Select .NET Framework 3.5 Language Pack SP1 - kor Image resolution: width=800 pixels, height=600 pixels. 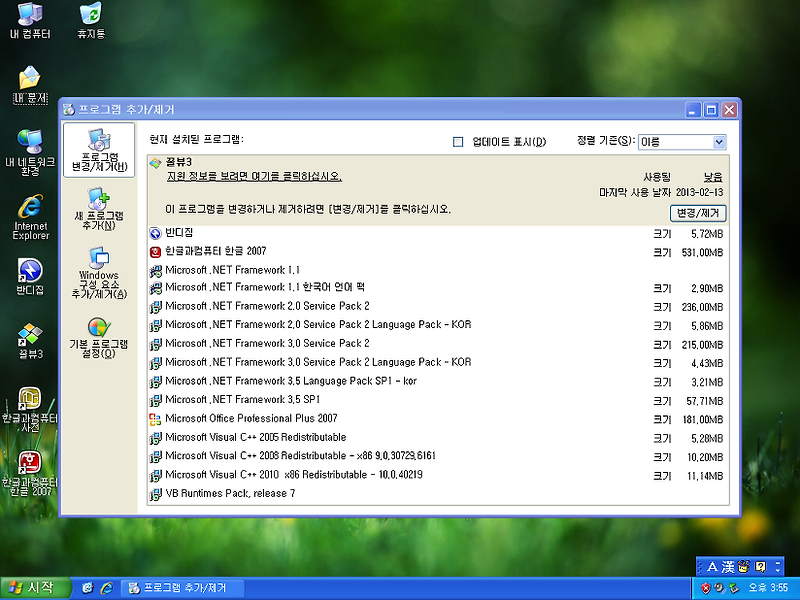tap(438, 382)
